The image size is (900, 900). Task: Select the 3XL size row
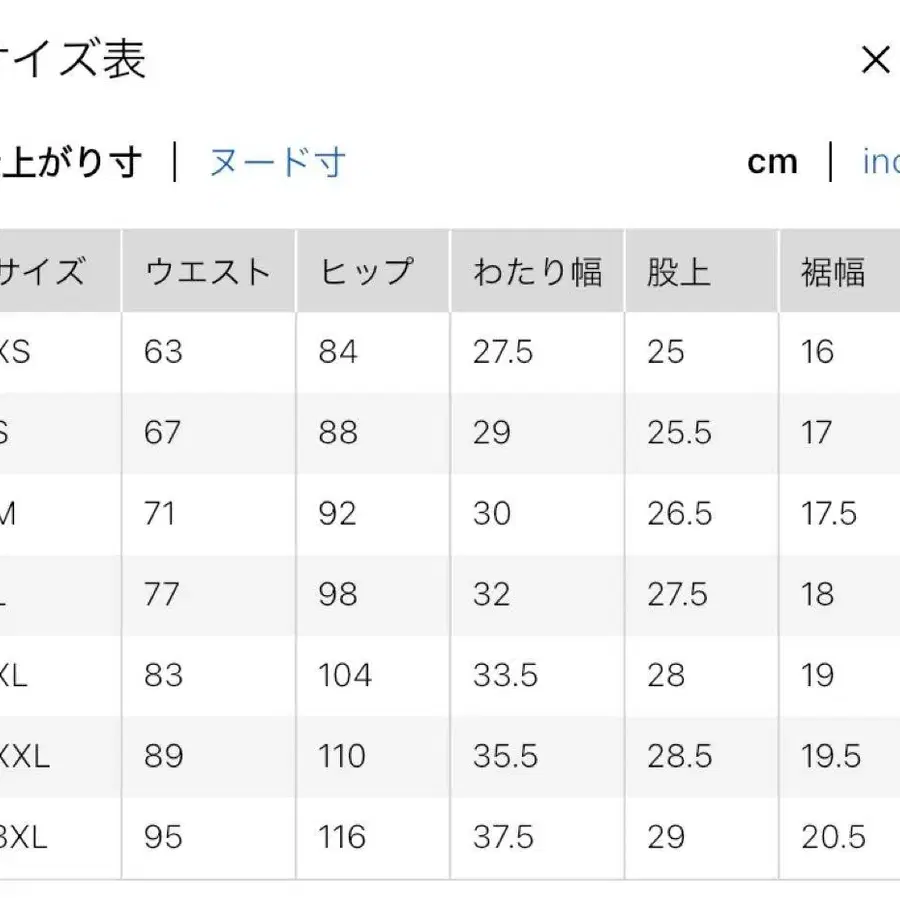pyautogui.click(x=25, y=837)
